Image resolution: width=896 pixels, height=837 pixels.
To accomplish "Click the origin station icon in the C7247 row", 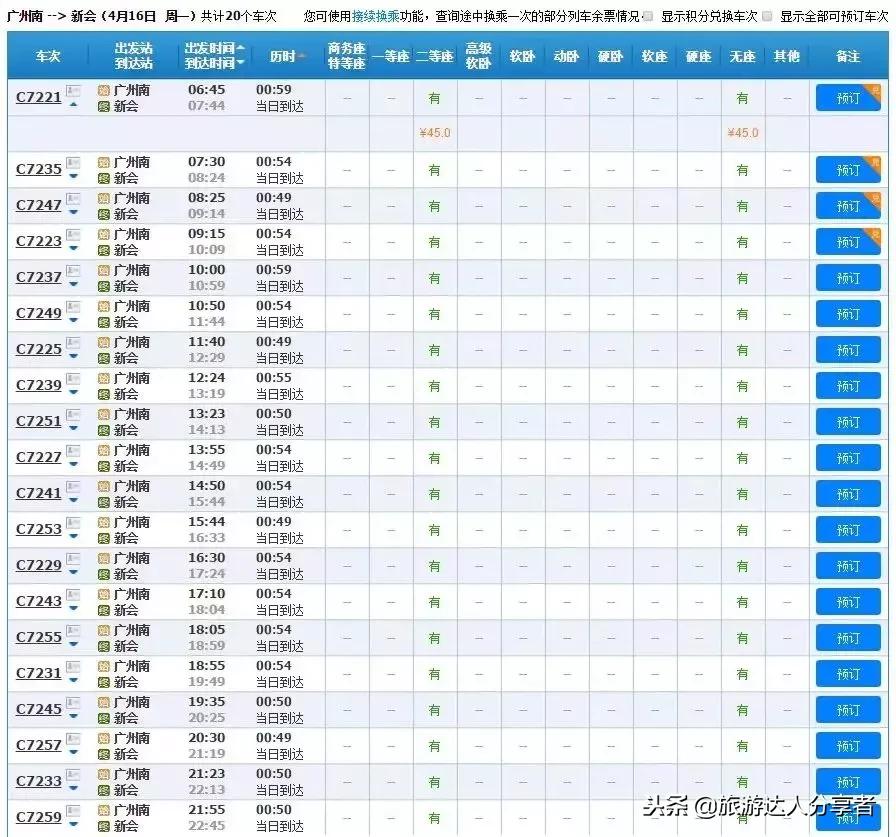I will point(103,200).
